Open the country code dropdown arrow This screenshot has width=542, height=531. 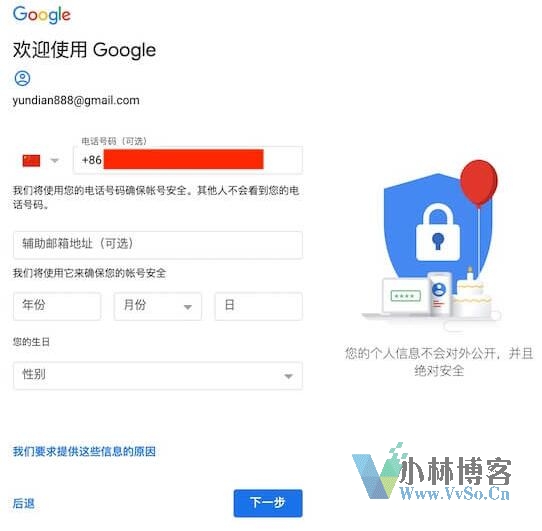(x=55, y=160)
